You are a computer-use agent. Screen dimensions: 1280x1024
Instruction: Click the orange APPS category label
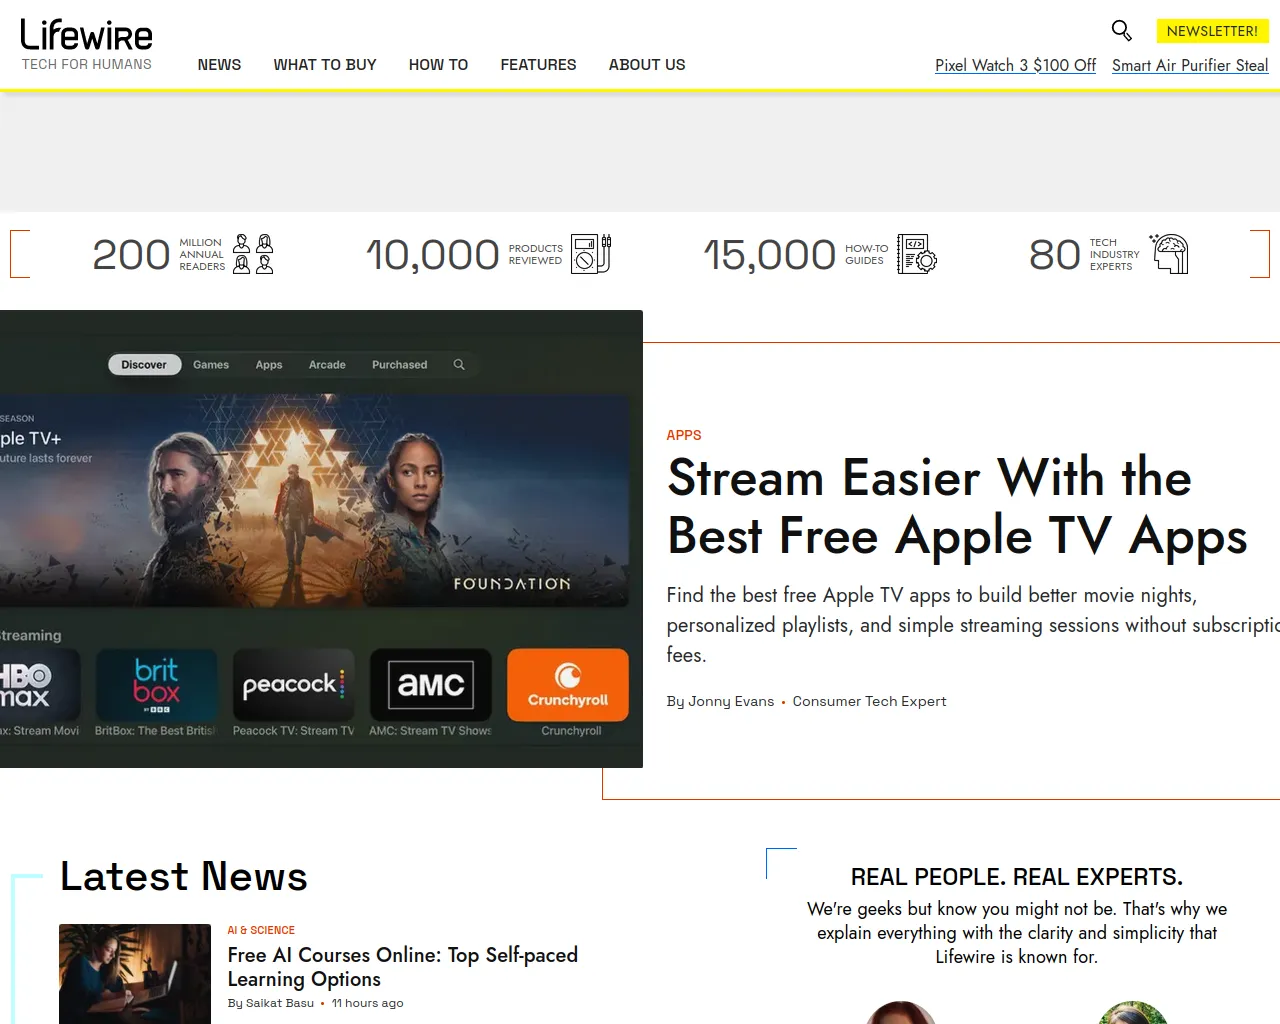tap(684, 435)
